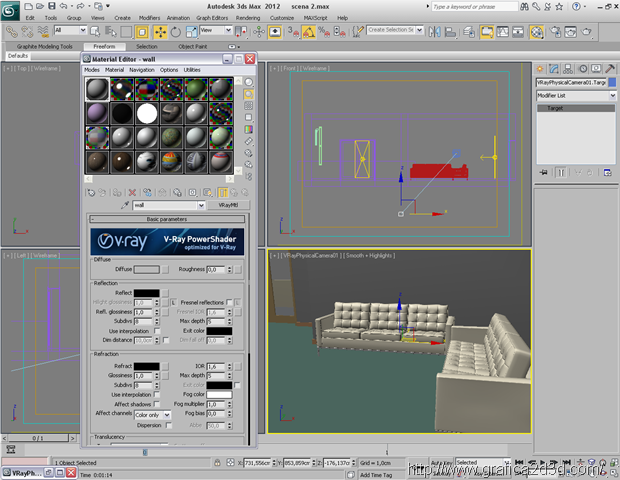Select the Select and Move tool

click(160, 31)
